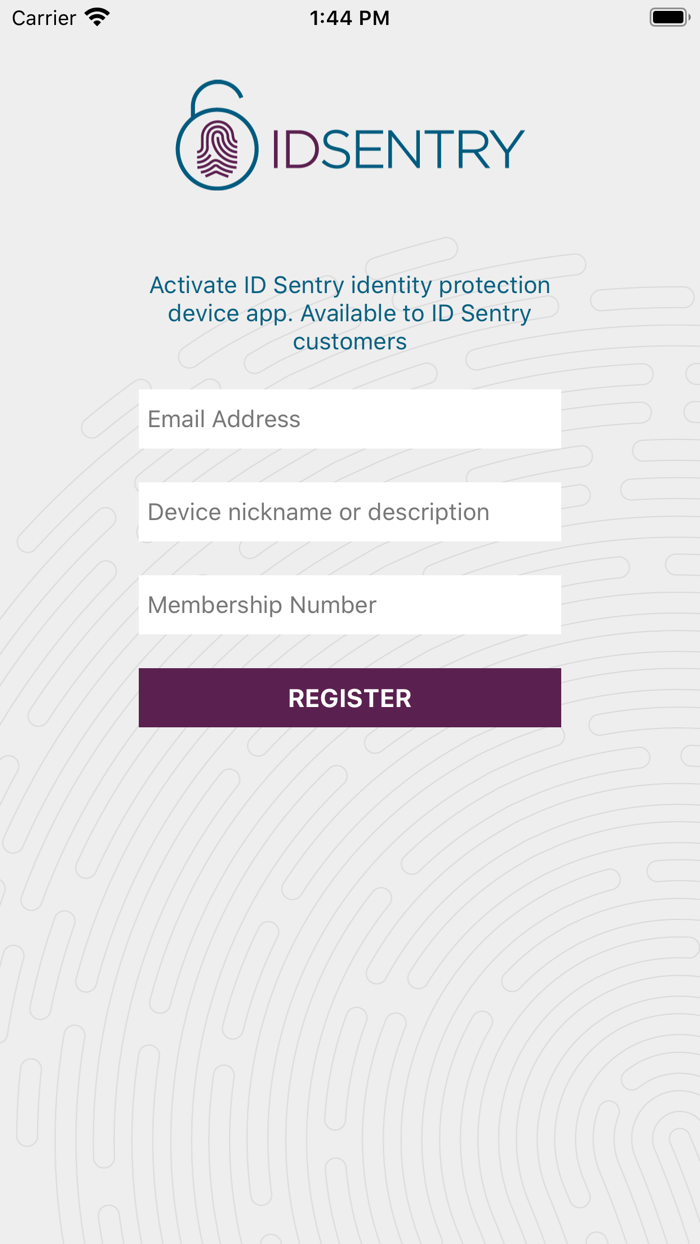Click the Email Address placeholder text
This screenshot has height=1244, width=700.
222,418
